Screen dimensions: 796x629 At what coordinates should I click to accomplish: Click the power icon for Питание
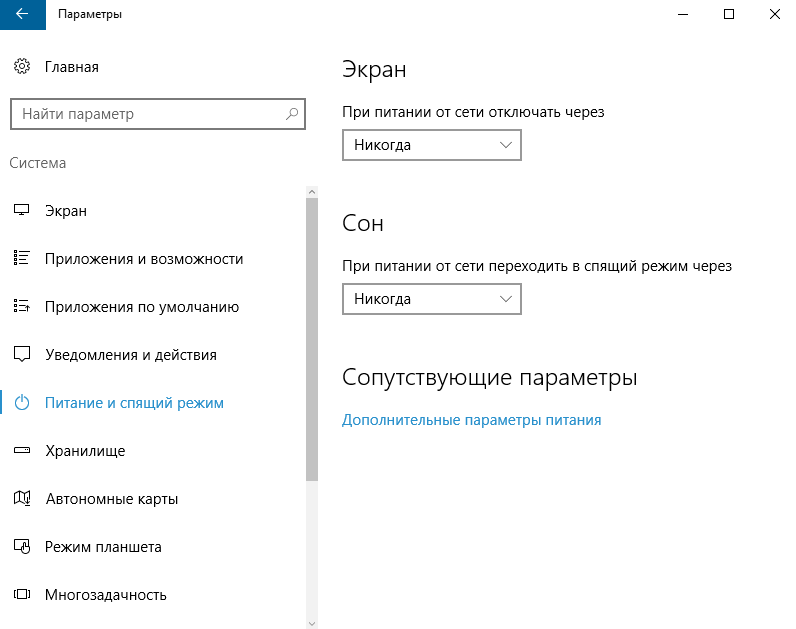[x=22, y=403]
